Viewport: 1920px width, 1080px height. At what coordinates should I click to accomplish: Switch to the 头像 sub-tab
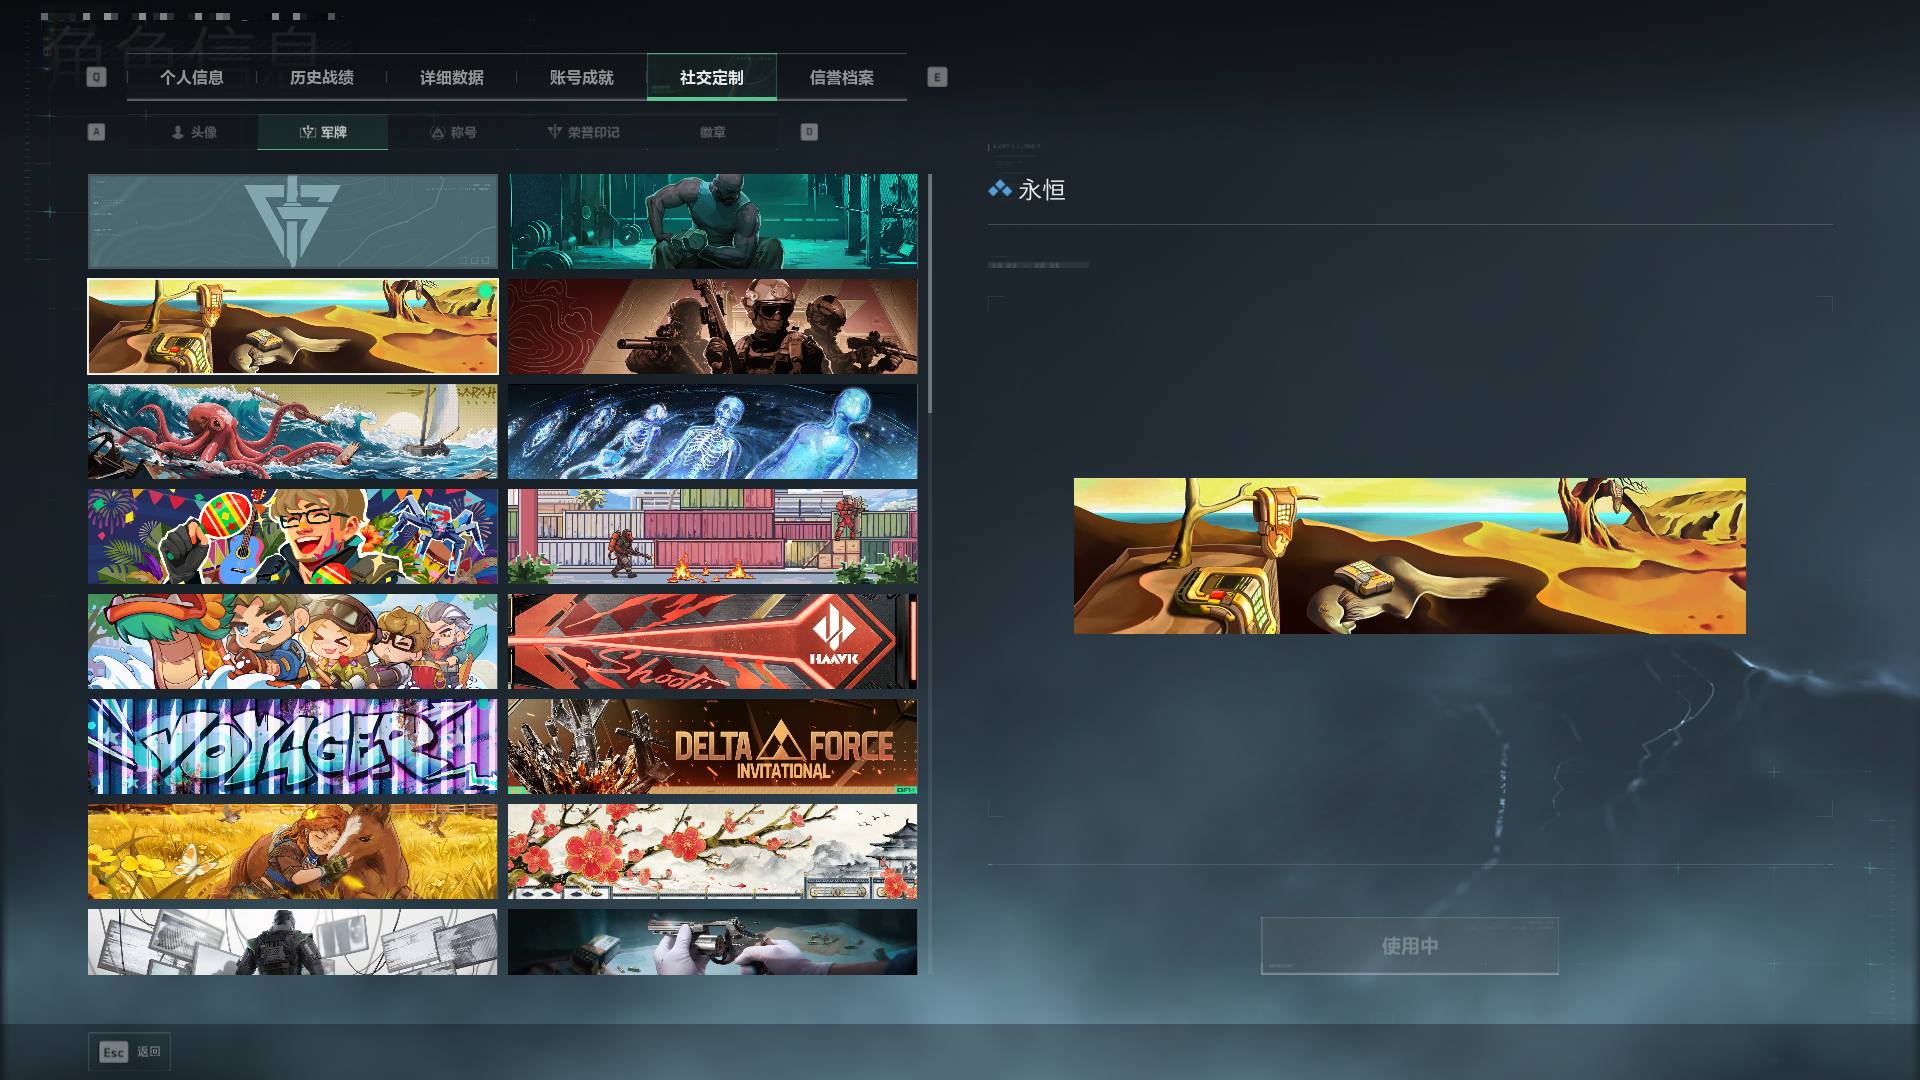click(193, 132)
